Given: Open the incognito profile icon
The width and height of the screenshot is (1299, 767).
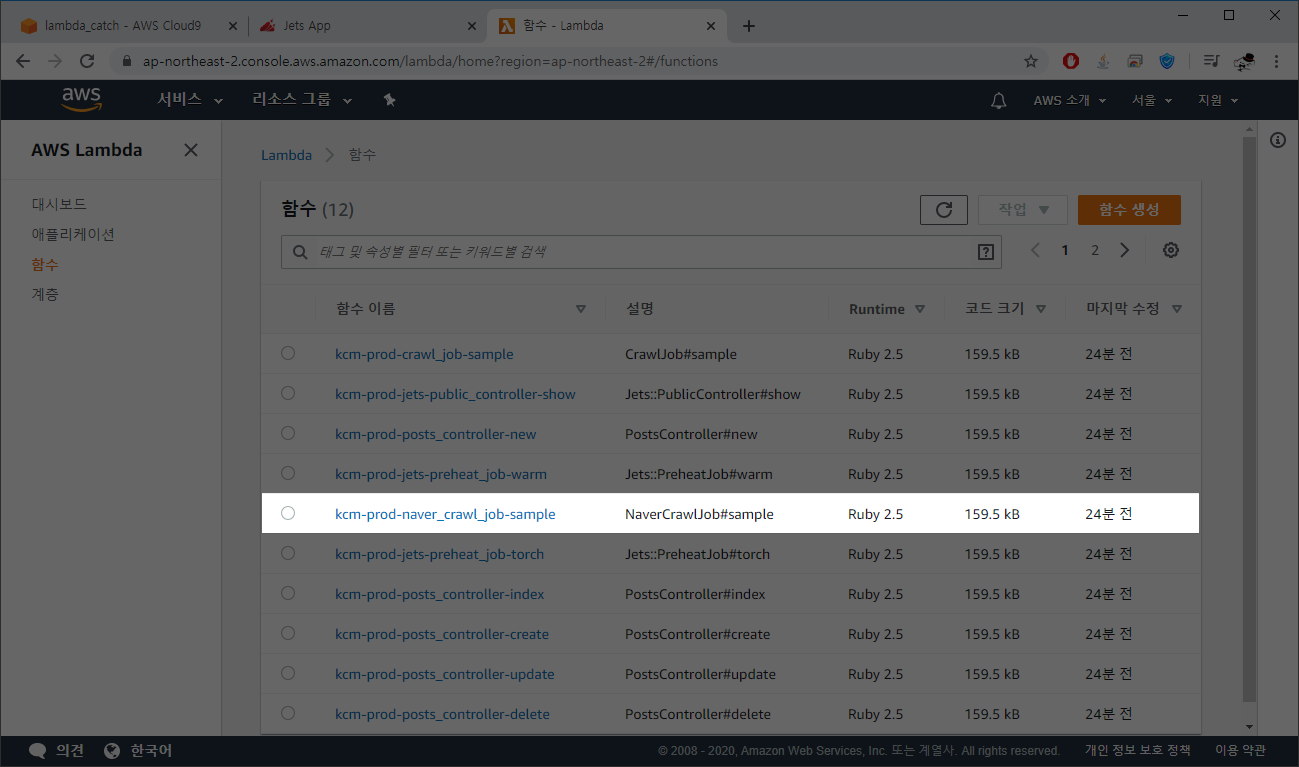Looking at the screenshot, I should 1245,61.
